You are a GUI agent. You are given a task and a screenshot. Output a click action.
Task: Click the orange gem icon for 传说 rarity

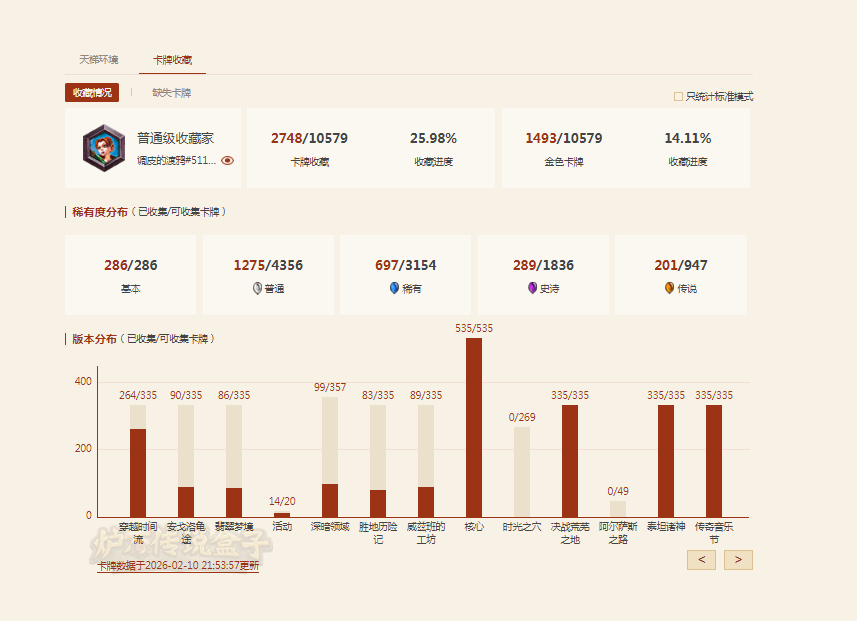(669, 288)
